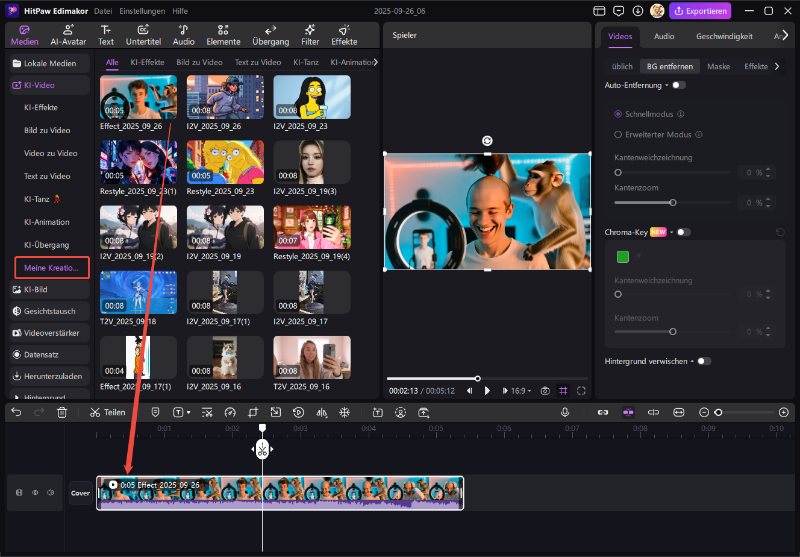
Task: Click the Kantenzoom slider under Auto-Entfernung
Action: tap(672, 202)
